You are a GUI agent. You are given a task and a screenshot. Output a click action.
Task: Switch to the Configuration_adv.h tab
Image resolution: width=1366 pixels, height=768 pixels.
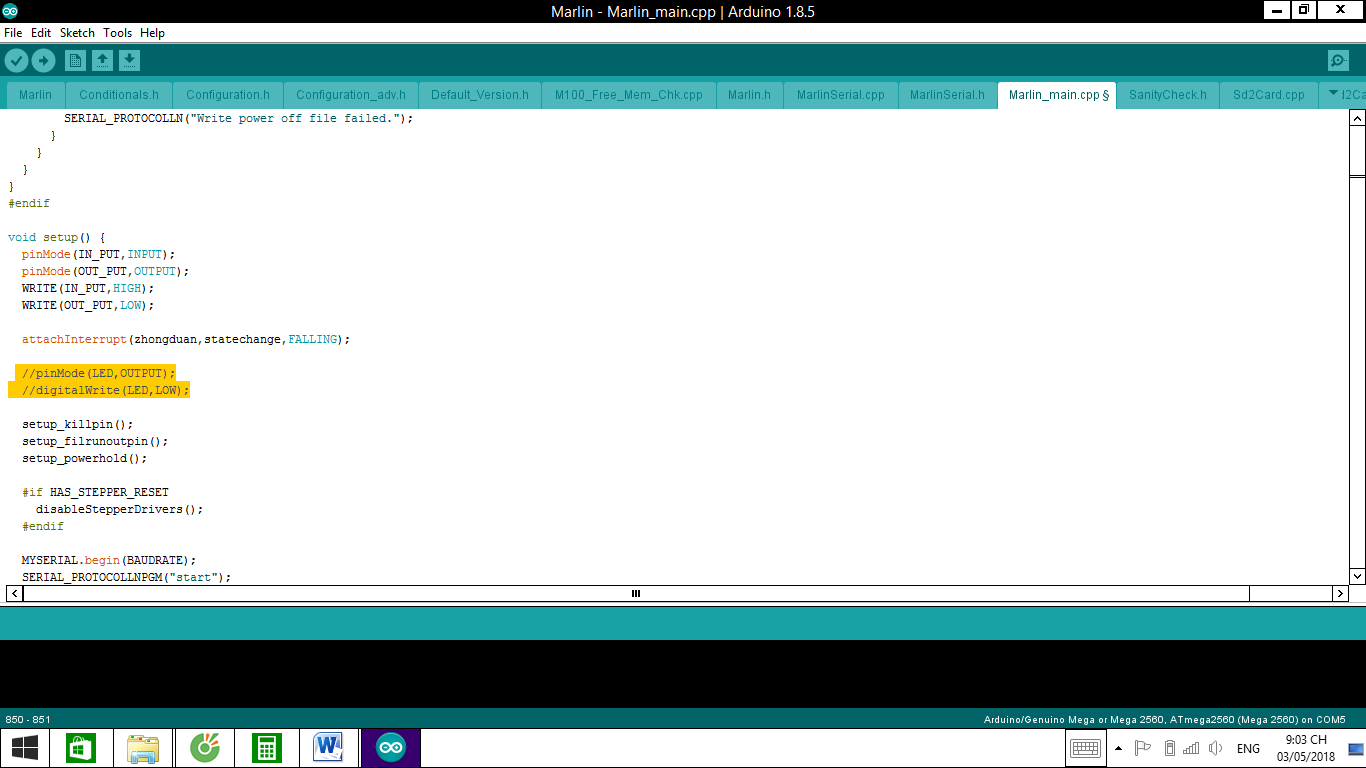coord(351,95)
